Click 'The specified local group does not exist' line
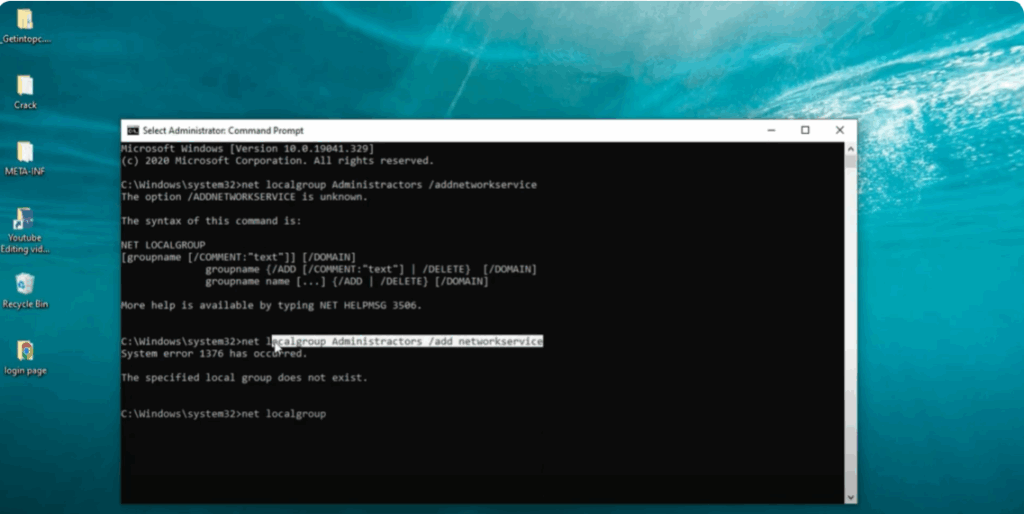The height and width of the screenshot is (514, 1024). tap(244, 378)
